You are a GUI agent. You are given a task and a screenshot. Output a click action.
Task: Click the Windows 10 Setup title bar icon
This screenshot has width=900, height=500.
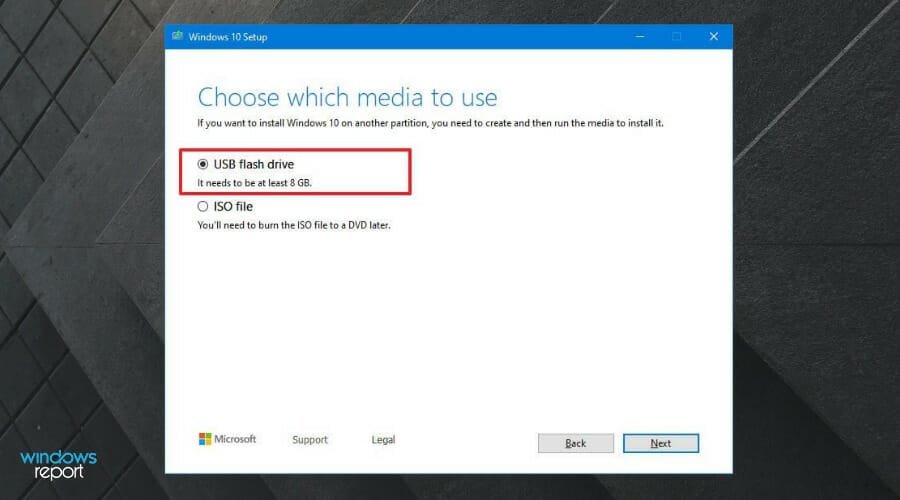click(177, 36)
